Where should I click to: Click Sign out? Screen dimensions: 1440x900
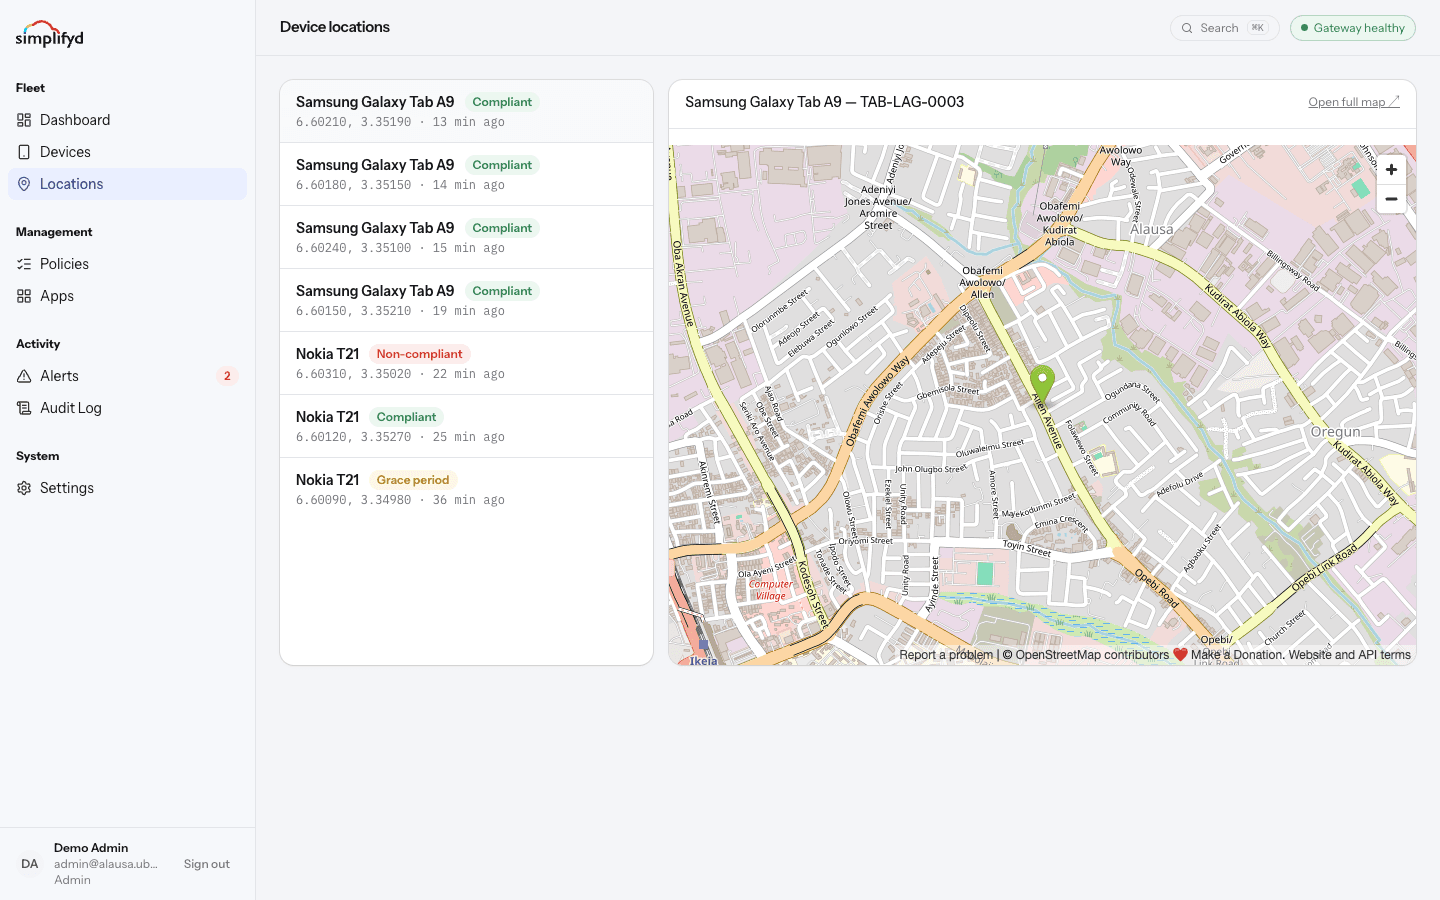point(206,864)
